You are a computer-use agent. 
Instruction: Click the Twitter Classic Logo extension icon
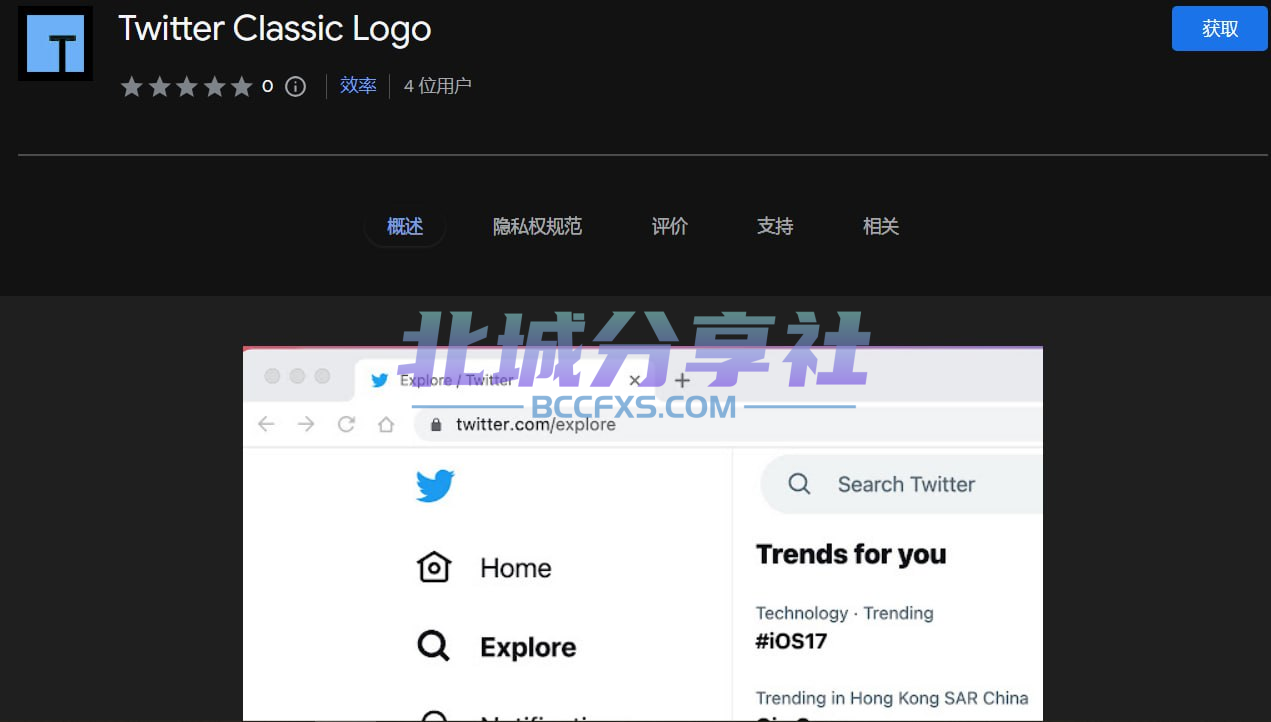55,44
